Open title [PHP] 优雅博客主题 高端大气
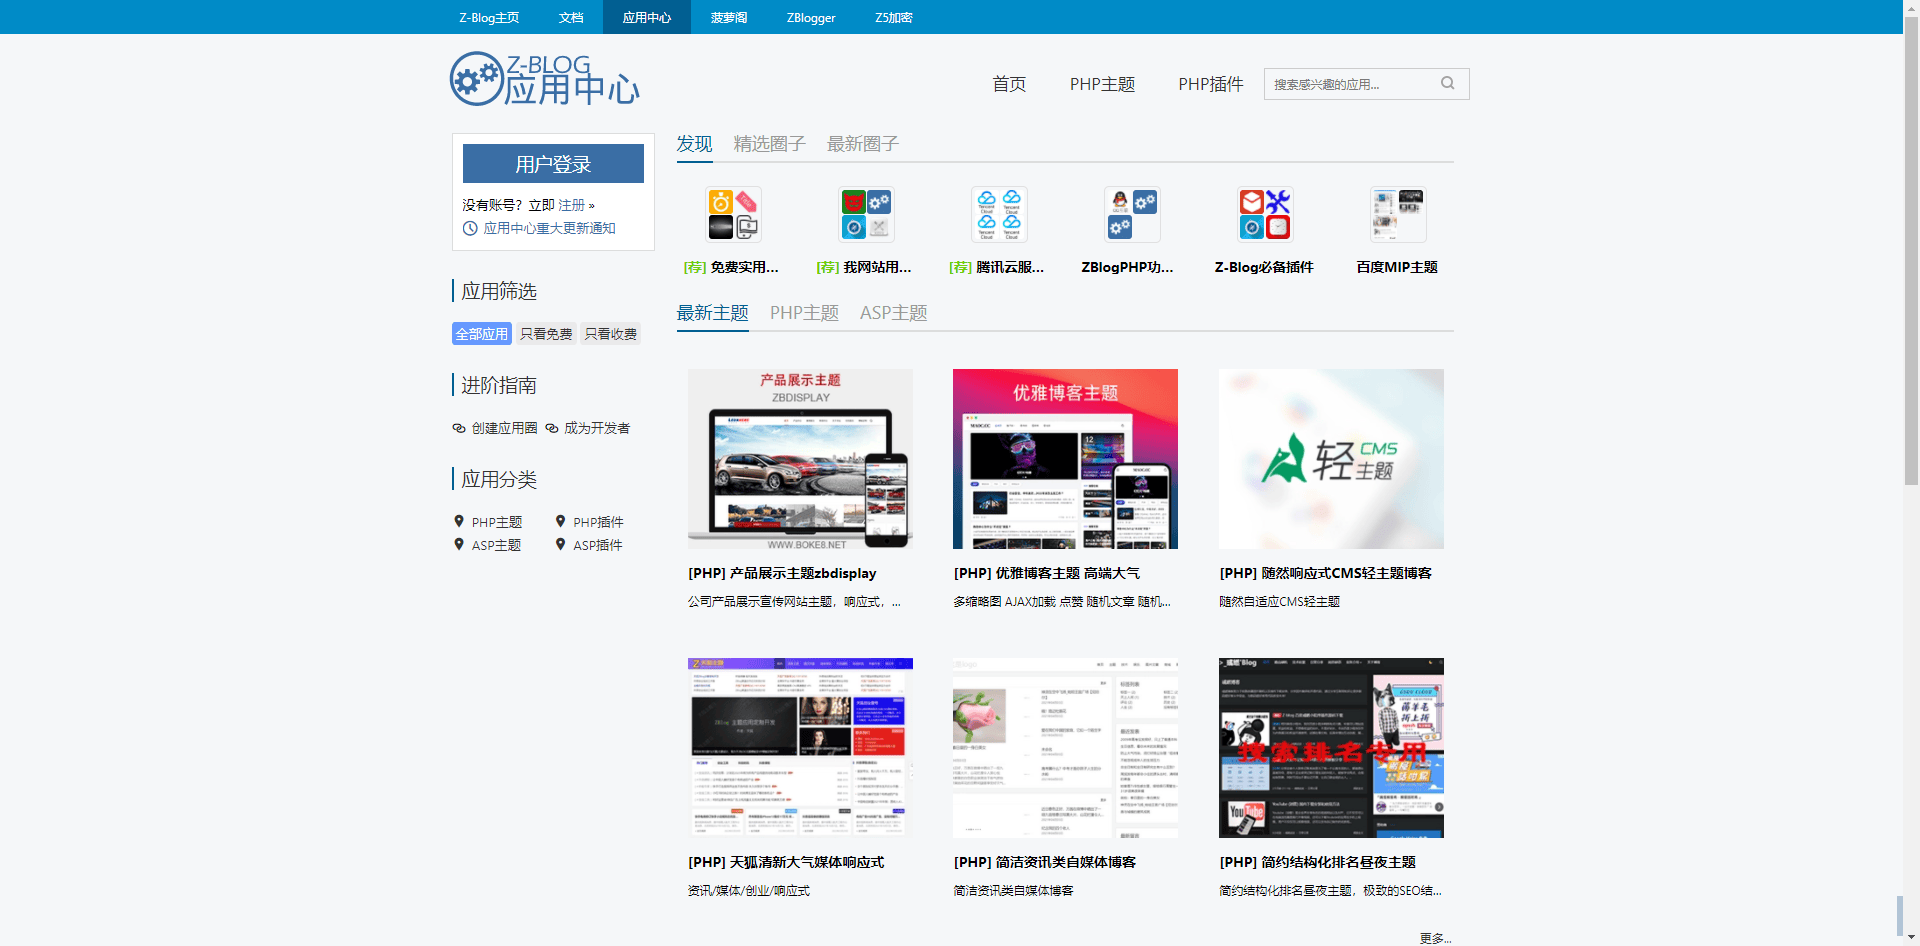The height and width of the screenshot is (946, 1920). [x=1047, y=573]
